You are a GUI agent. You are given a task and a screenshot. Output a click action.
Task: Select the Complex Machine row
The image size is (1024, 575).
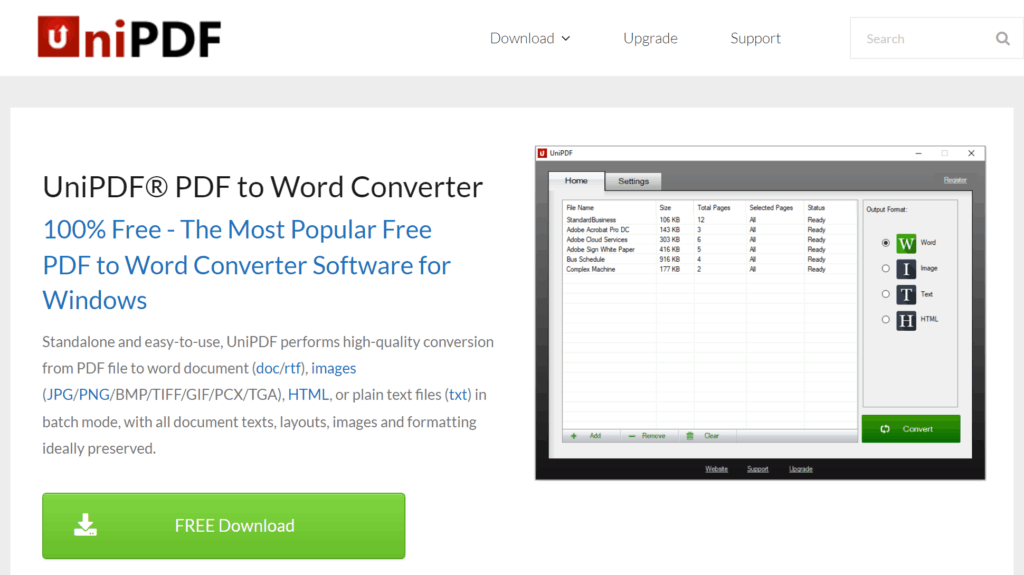click(709, 269)
